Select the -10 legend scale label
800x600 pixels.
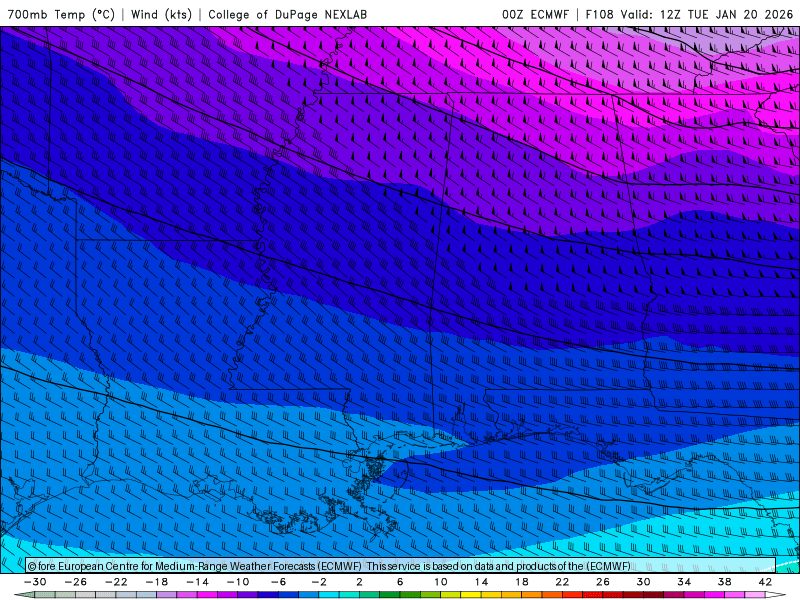pos(238,582)
